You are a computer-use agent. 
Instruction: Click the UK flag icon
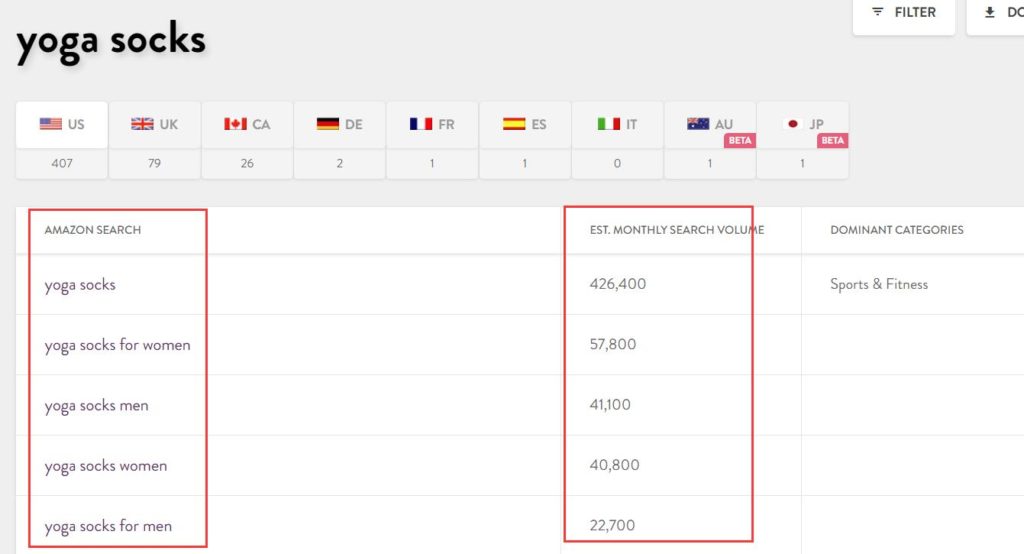click(142, 123)
